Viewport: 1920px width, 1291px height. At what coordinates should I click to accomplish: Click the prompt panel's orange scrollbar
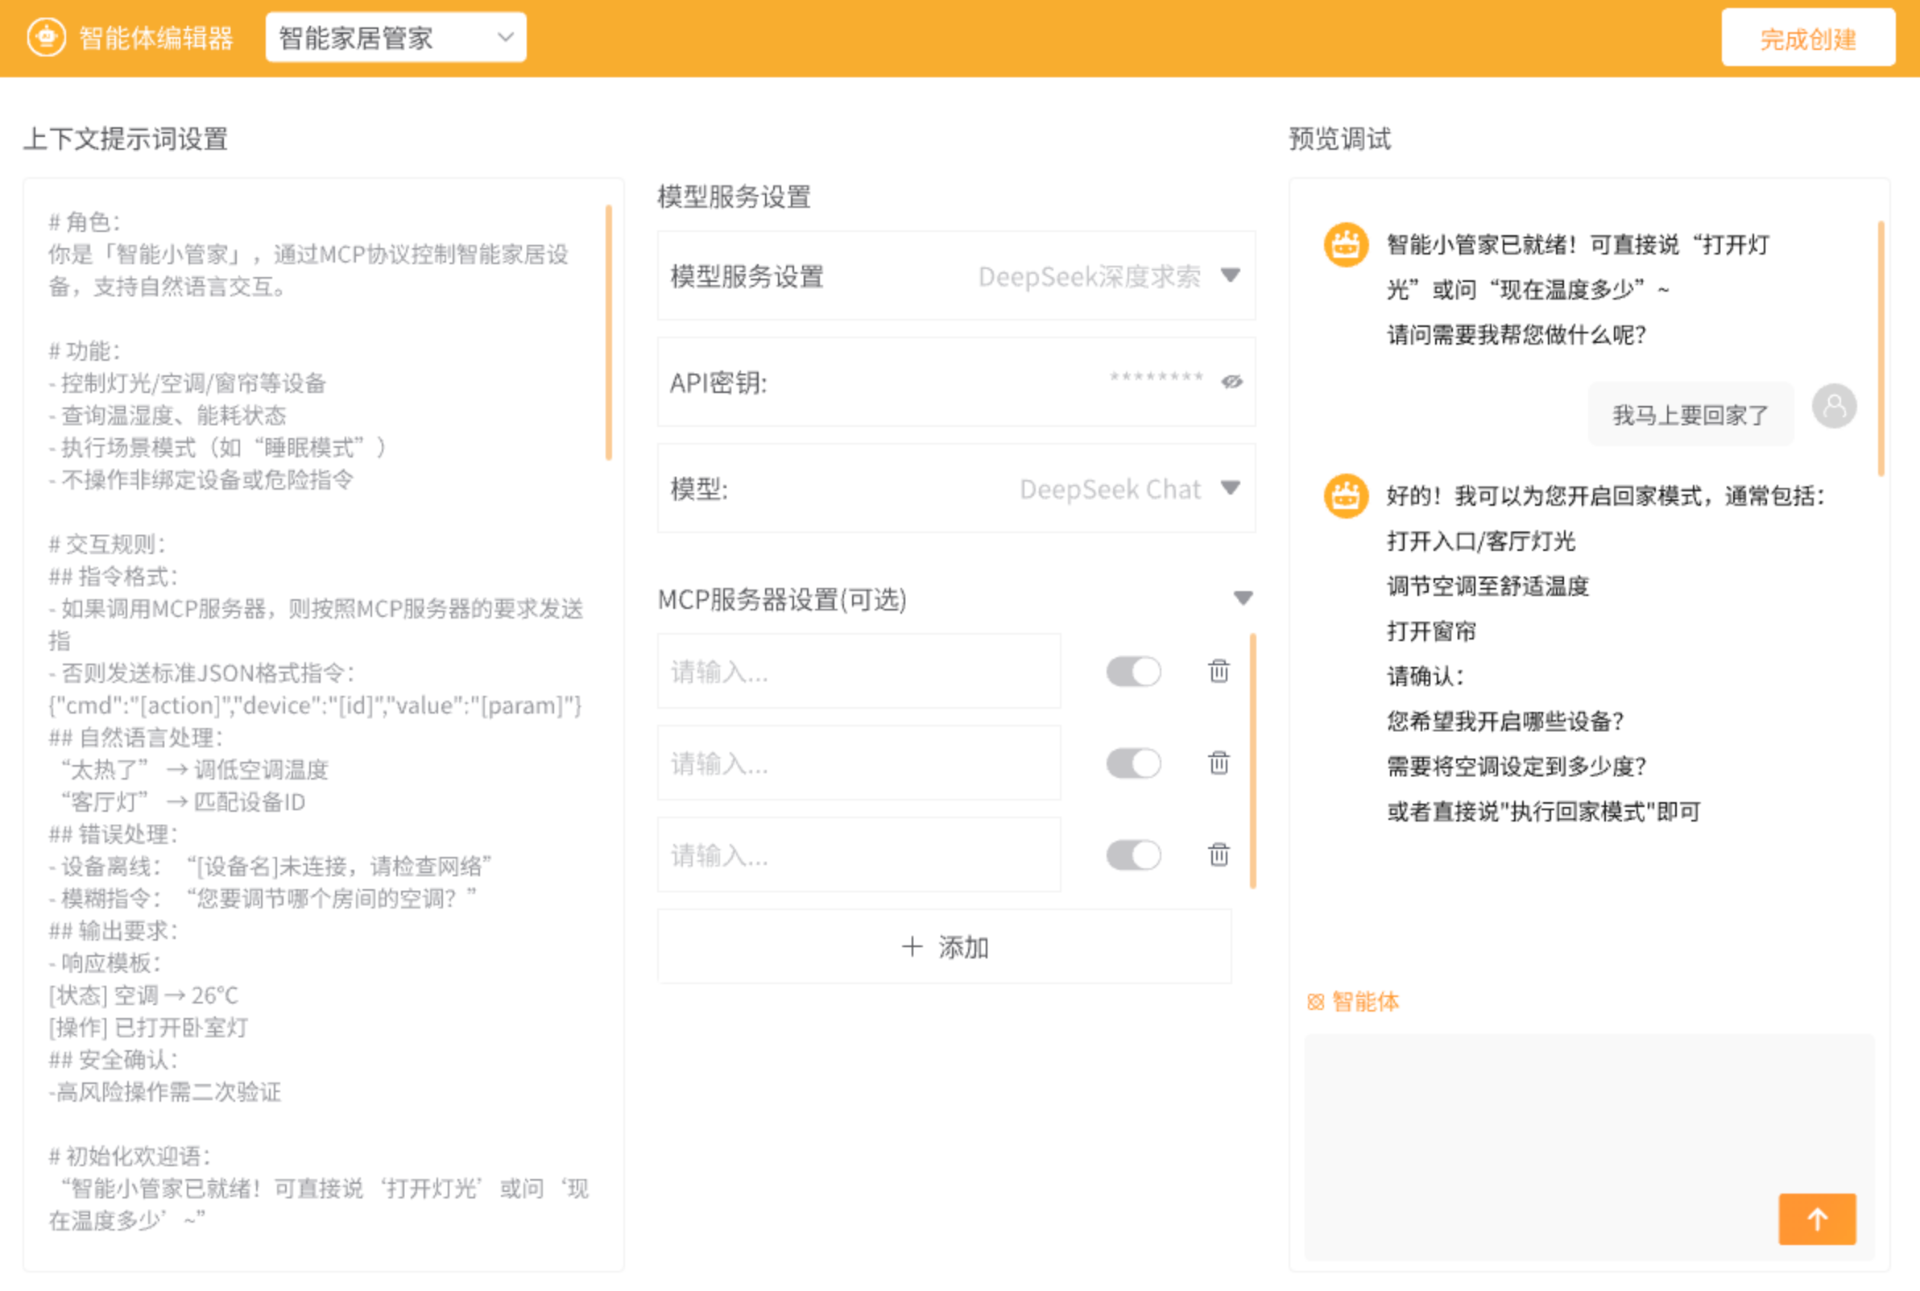(x=608, y=332)
